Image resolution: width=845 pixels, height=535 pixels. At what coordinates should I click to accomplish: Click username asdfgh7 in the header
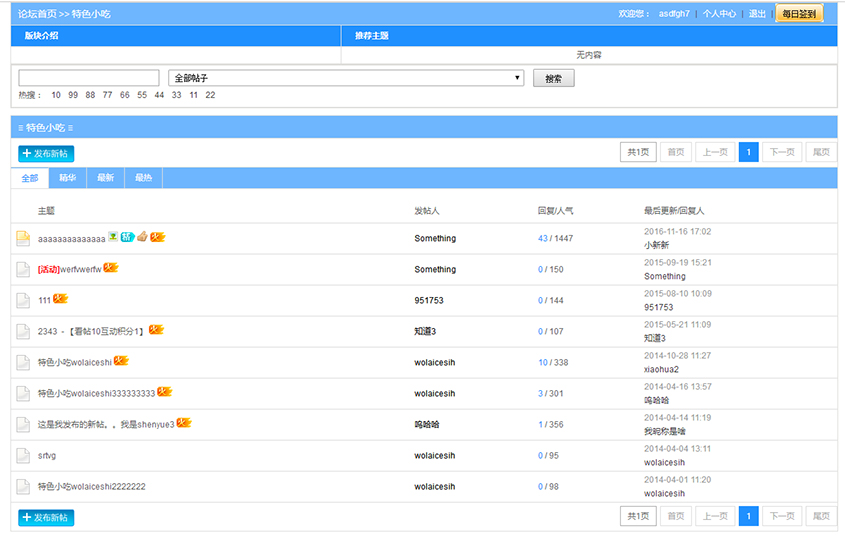pyautogui.click(x=674, y=13)
